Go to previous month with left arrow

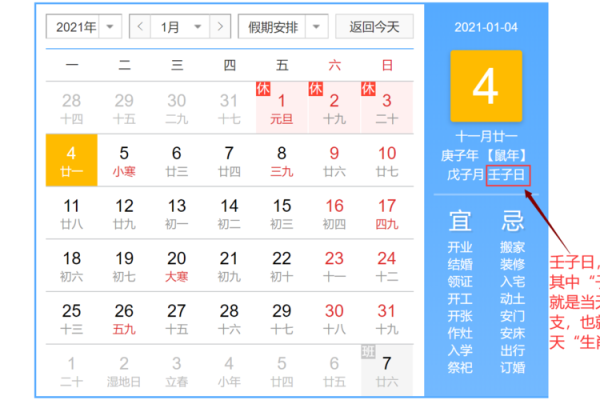tap(141, 26)
